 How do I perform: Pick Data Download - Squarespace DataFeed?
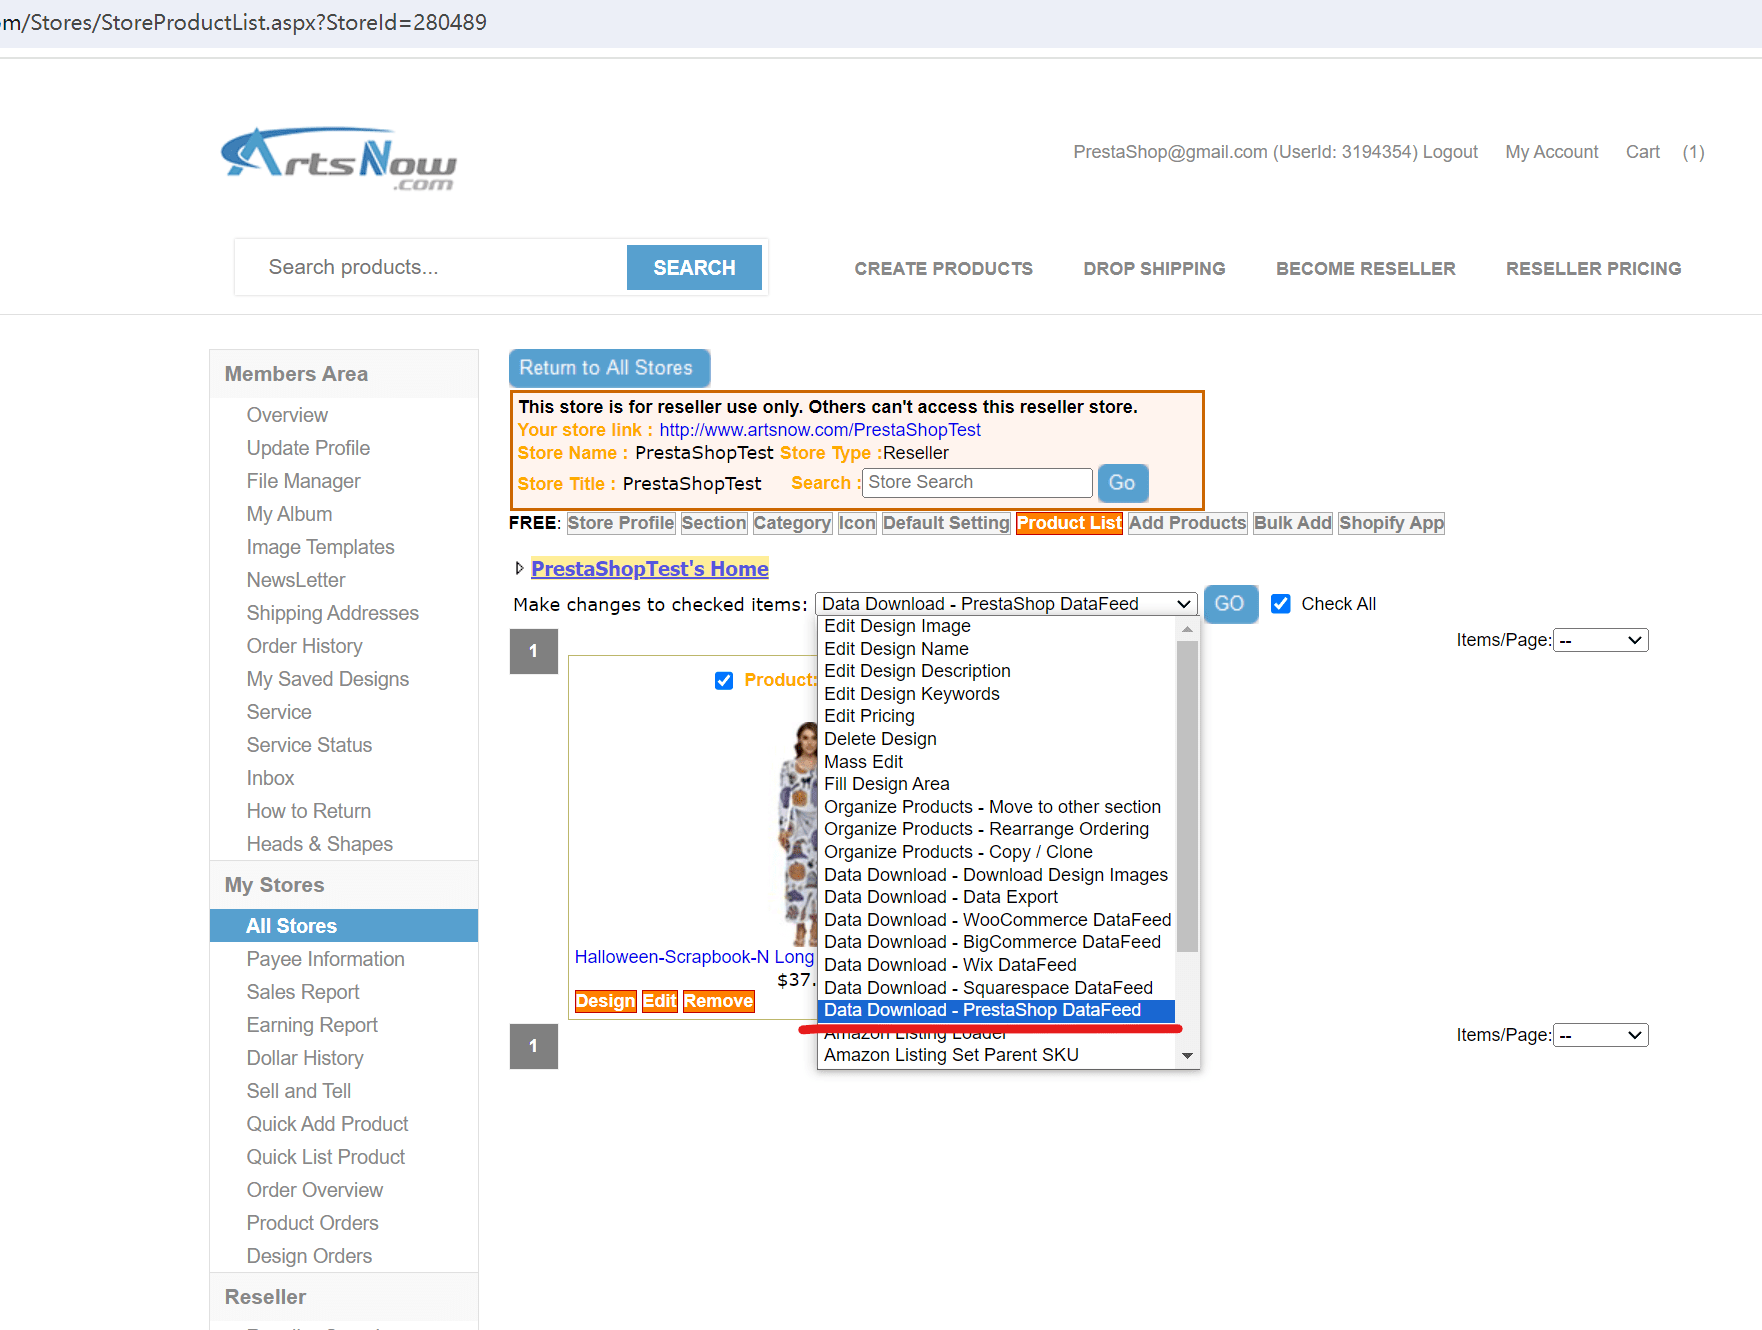click(996, 988)
